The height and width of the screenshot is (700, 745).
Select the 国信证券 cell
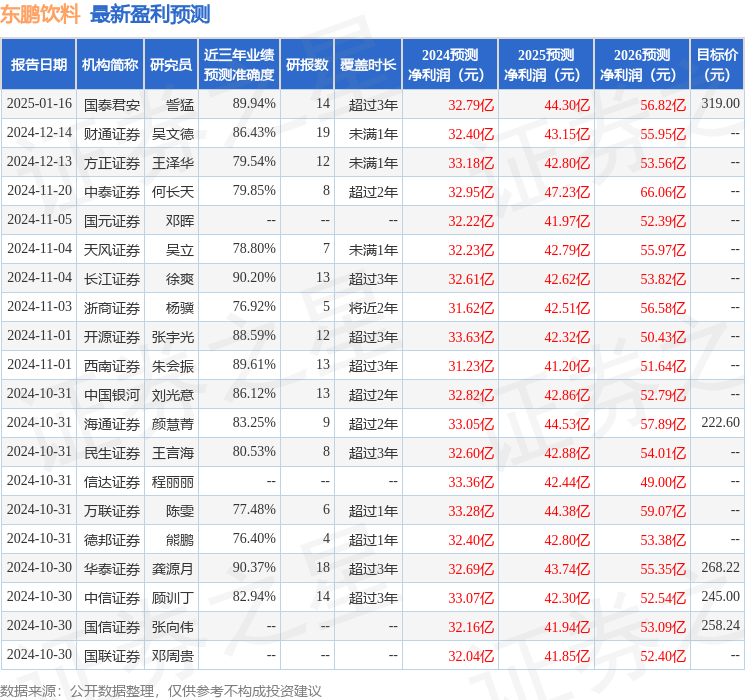[x=112, y=627]
